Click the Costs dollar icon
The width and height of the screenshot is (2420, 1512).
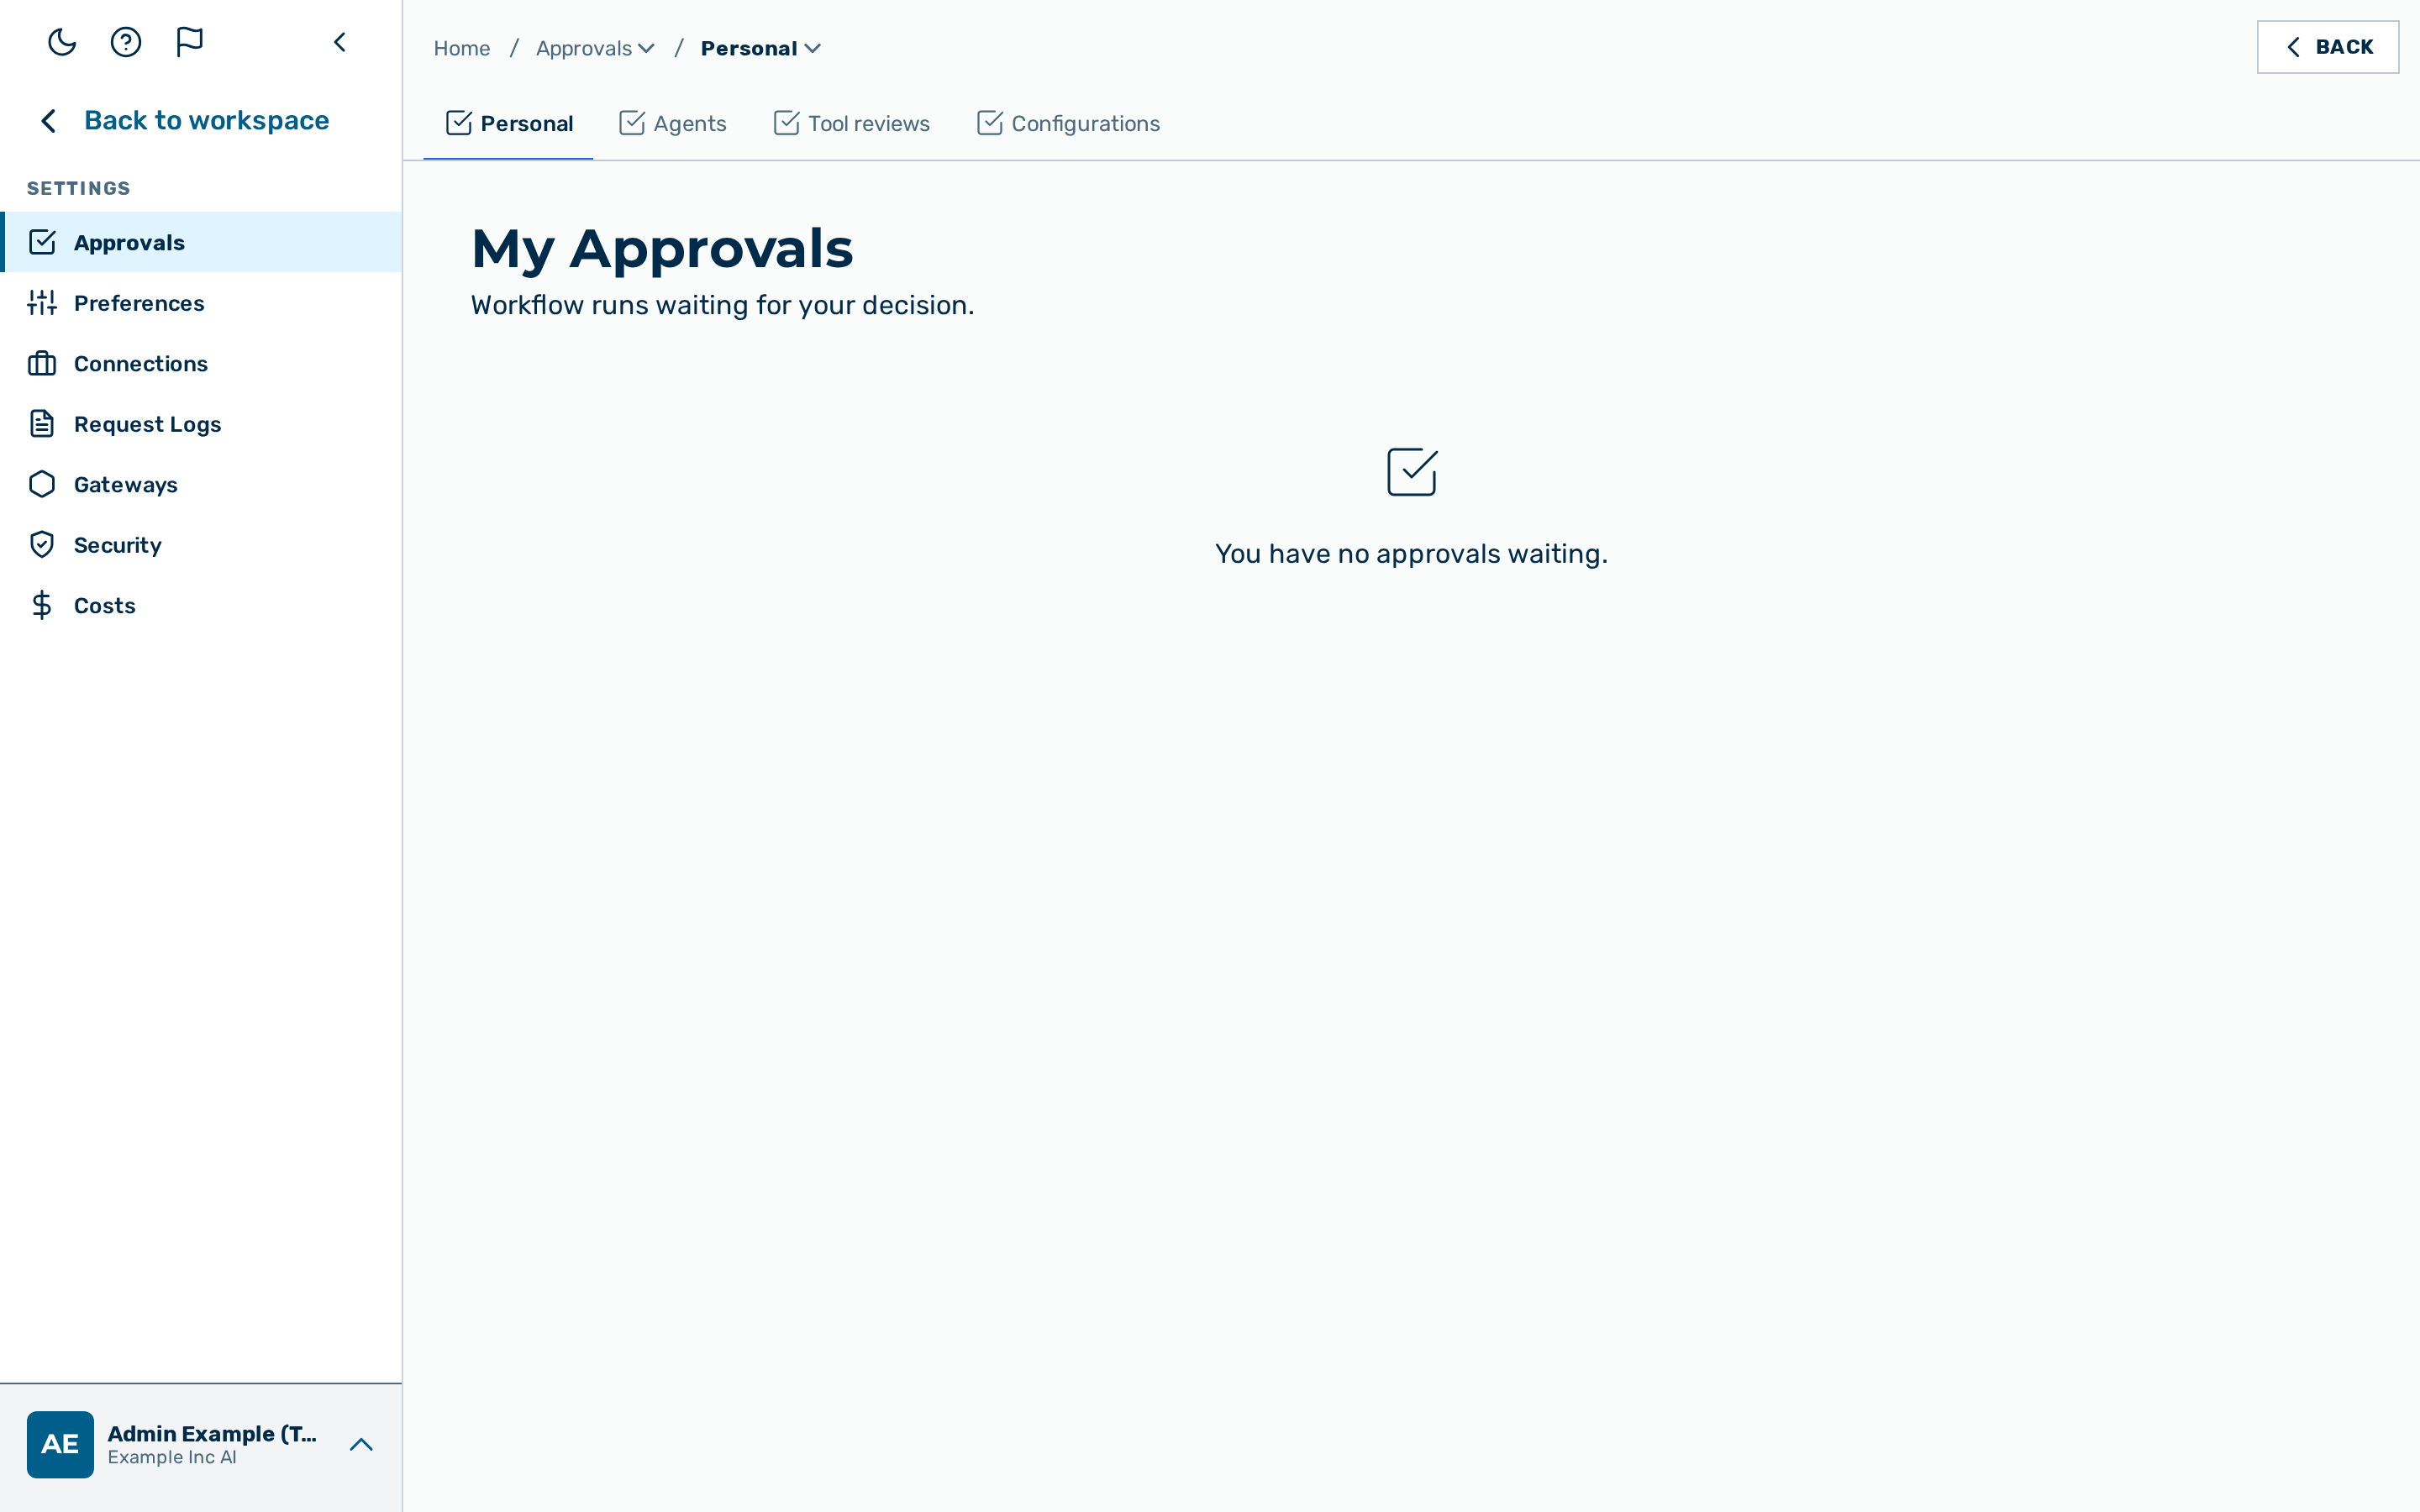coord(42,605)
